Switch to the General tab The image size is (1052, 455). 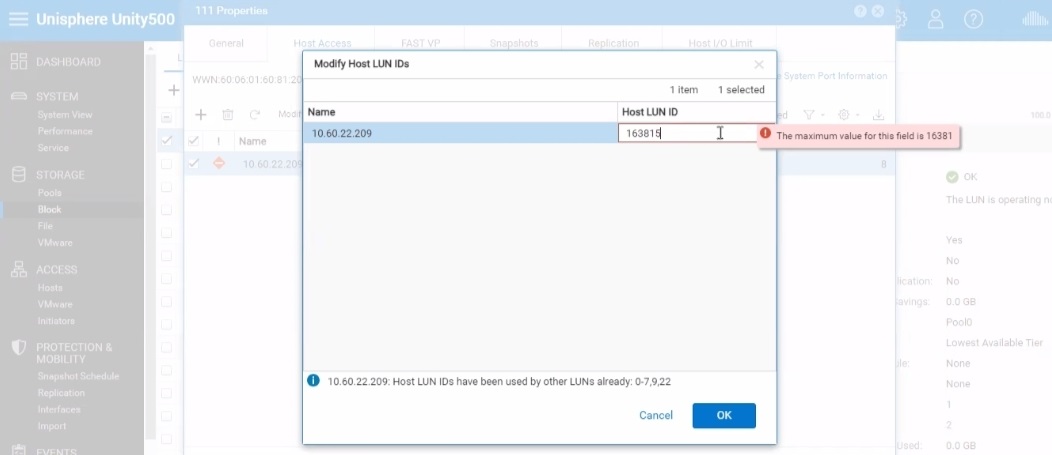(226, 43)
